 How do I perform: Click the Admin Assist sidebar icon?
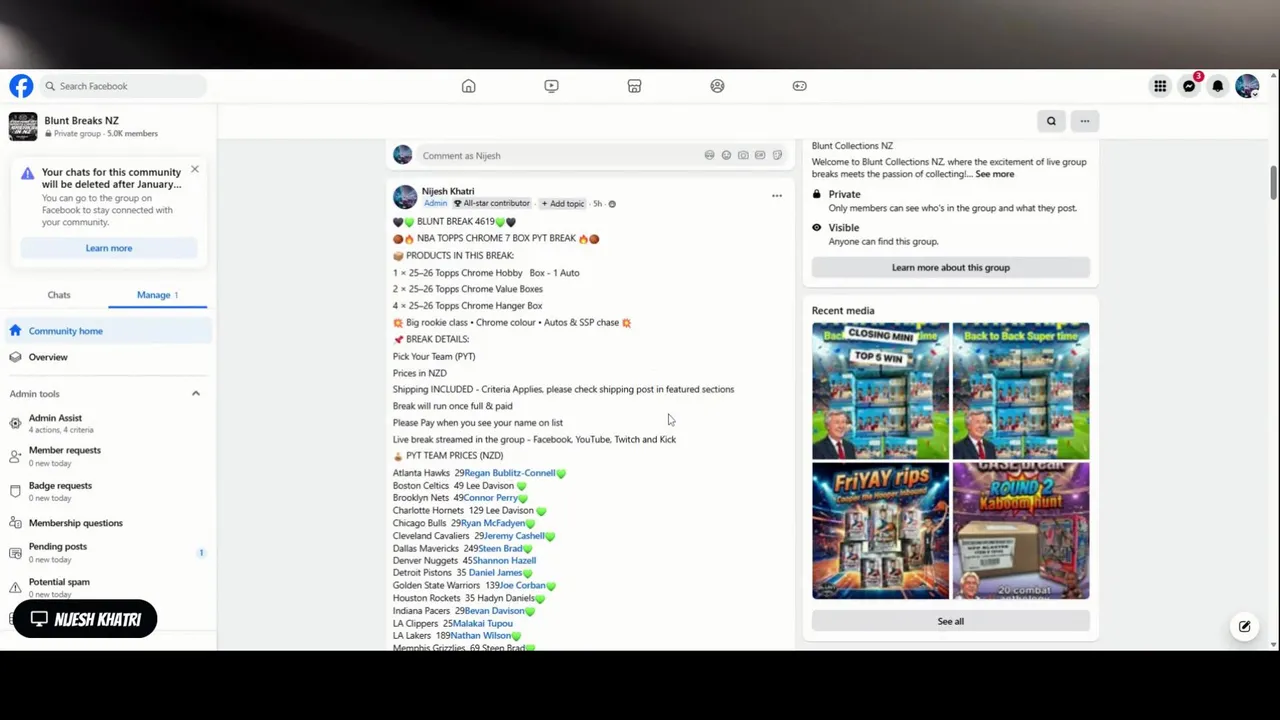tap(15, 424)
